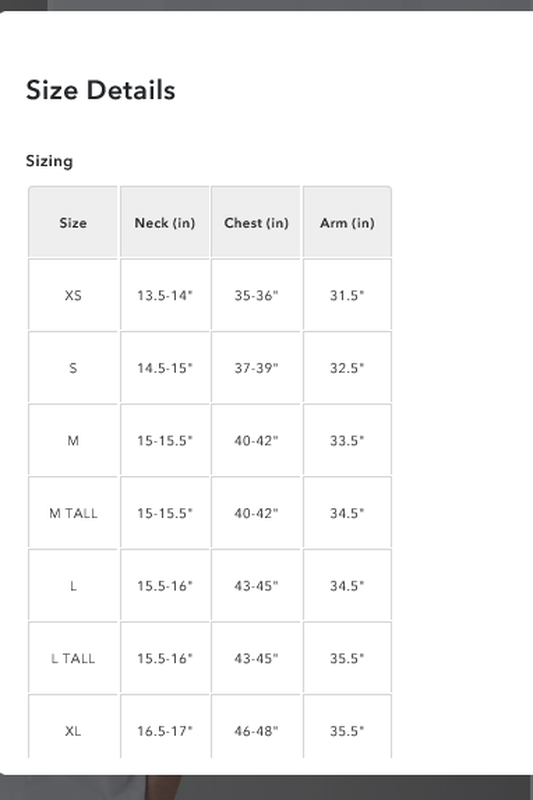533x800 pixels.
Task: Click the Arm (in) column header
Action: point(347,222)
